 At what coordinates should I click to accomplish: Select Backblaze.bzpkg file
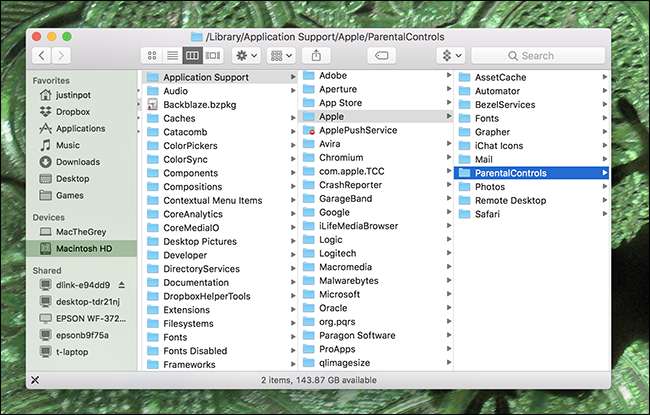point(220,105)
